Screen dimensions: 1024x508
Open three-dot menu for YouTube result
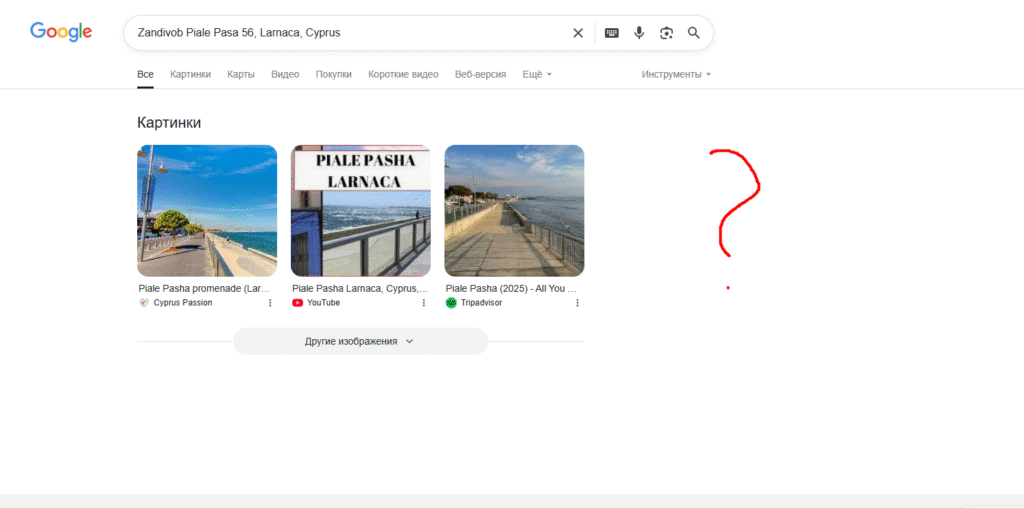tap(424, 303)
